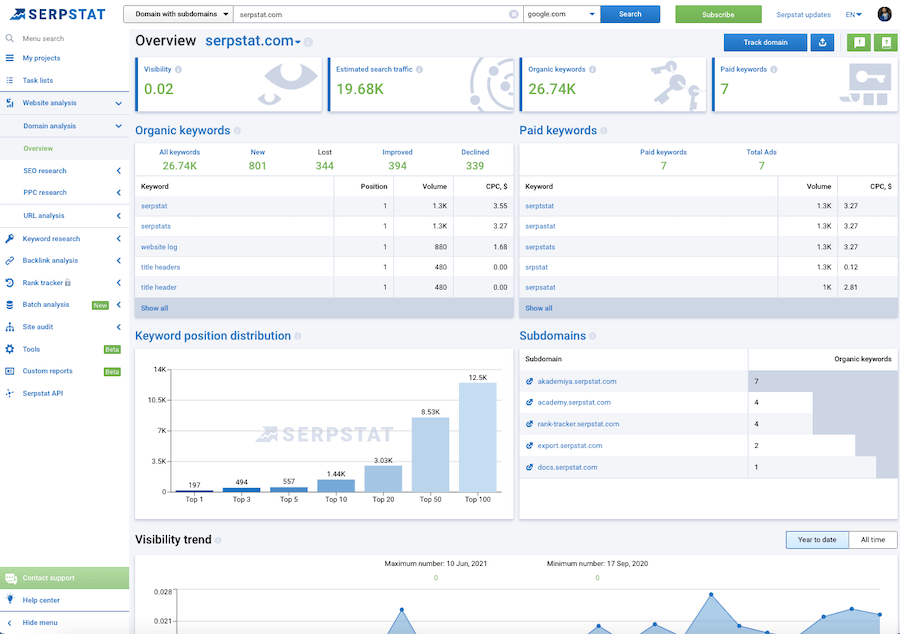The width and height of the screenshot is (900, 634).
Task: Click the Improved keywords count 394
Action: tap(397, 166)
